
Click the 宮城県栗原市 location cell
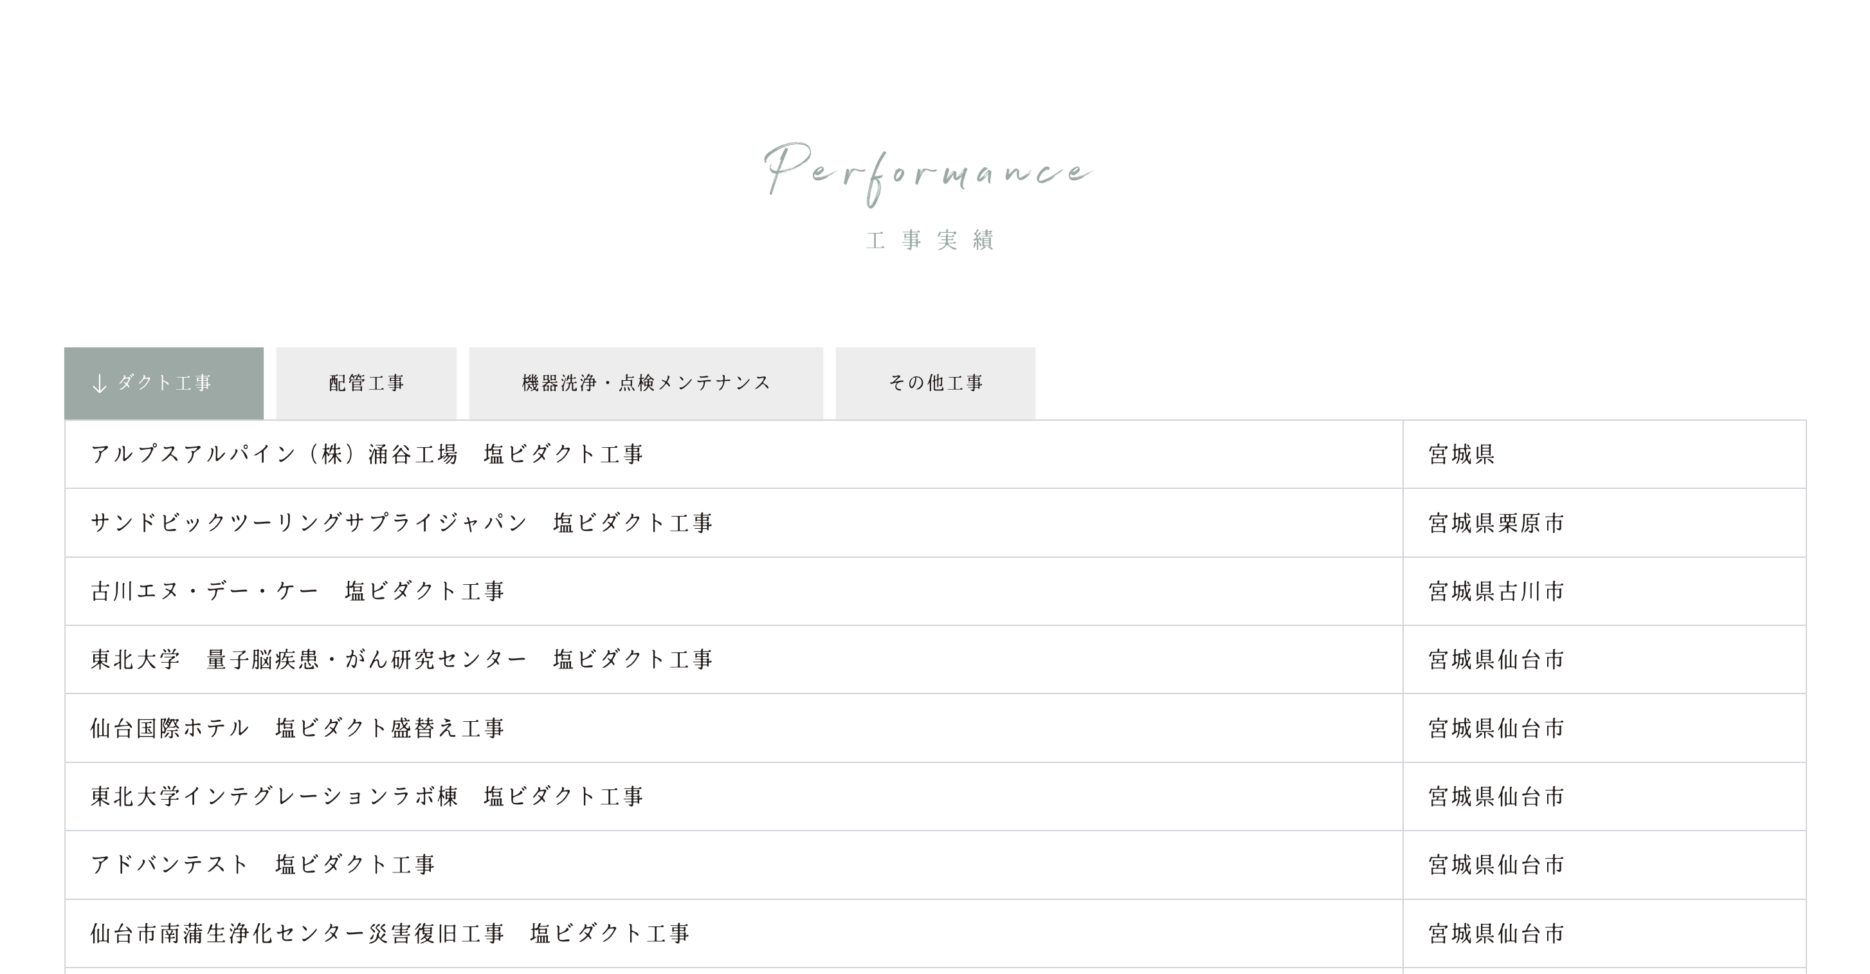click(x=1496, y=524)
